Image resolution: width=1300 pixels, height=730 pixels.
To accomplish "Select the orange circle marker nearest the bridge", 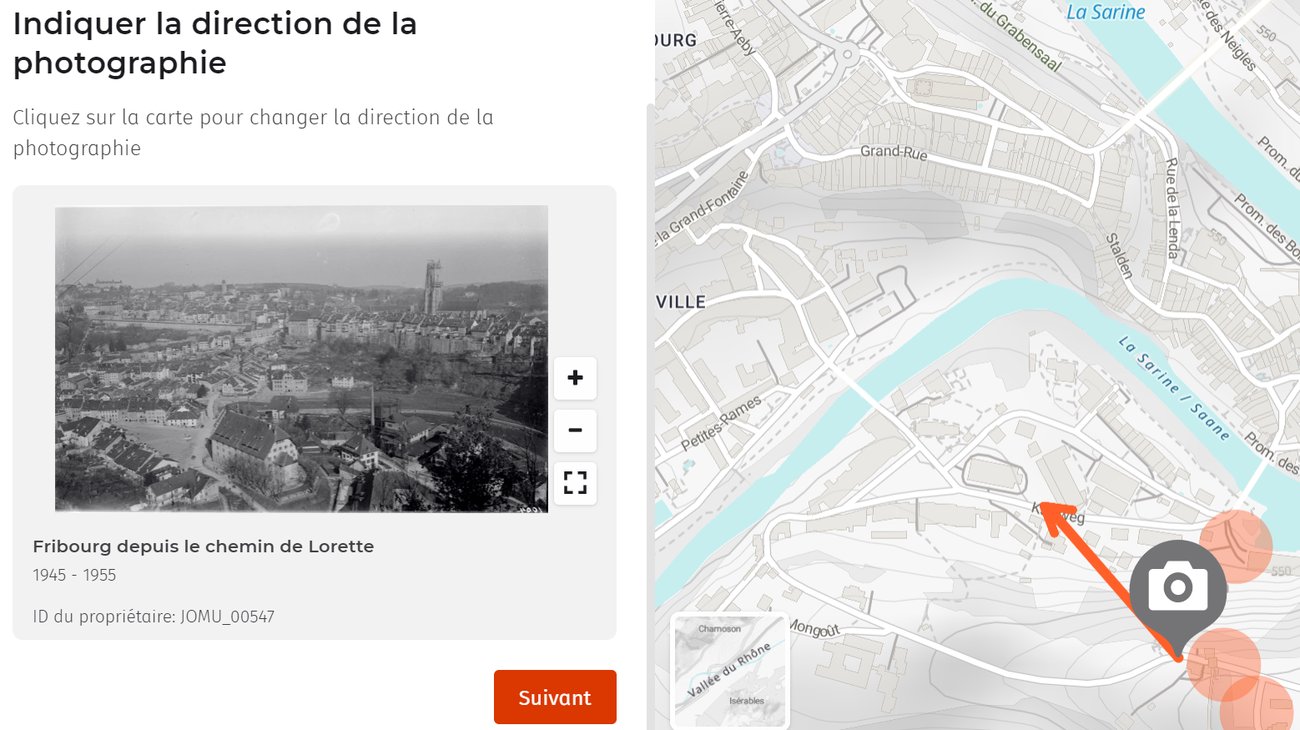I will (x=1236, y=546).
